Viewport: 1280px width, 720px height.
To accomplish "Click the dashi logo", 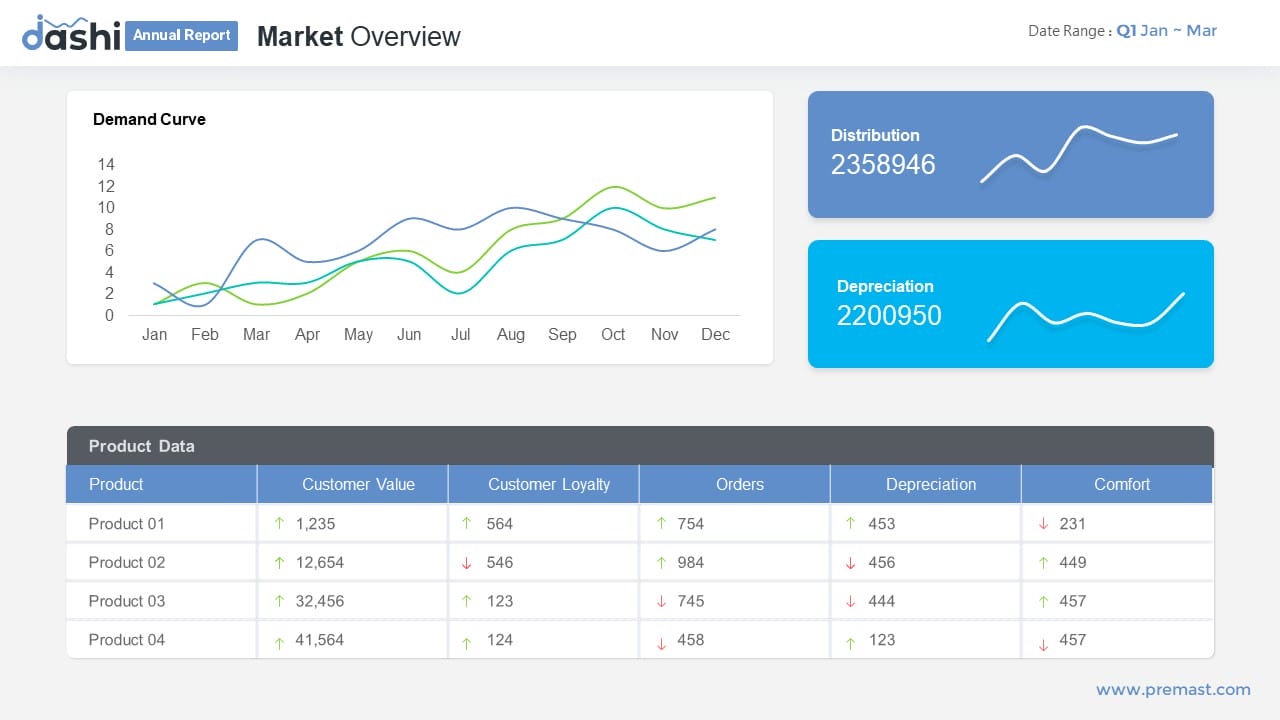I will (71, 34).
